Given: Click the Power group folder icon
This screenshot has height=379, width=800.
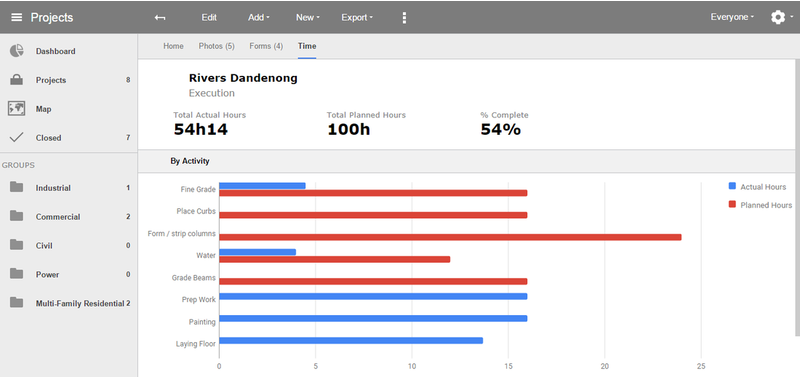Looking at the screenshot, I should click(16, 274).
